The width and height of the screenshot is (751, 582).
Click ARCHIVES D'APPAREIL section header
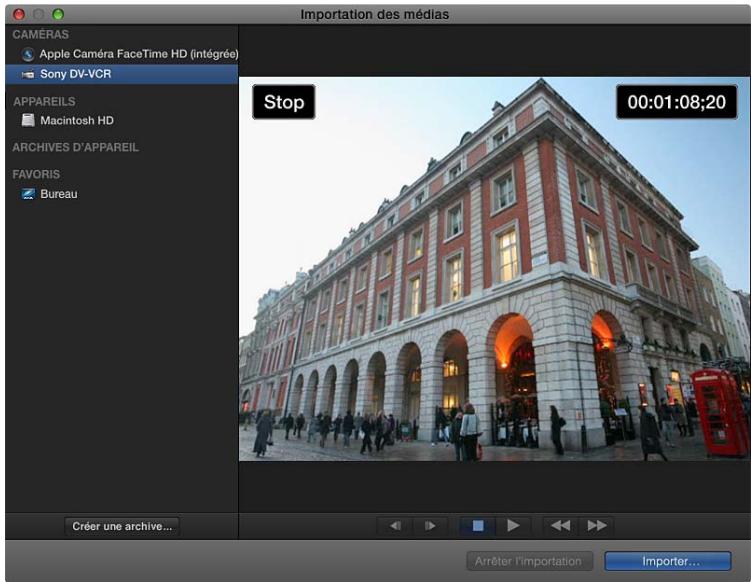[76, 148]
